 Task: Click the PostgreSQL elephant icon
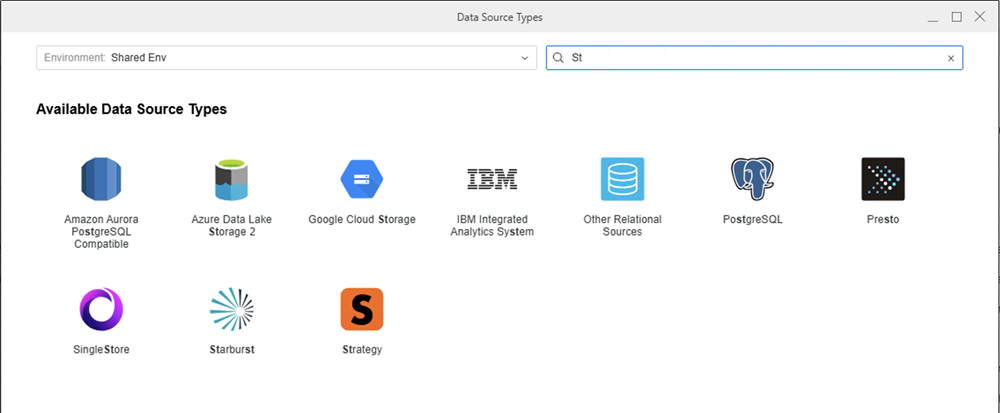point(752,179)
